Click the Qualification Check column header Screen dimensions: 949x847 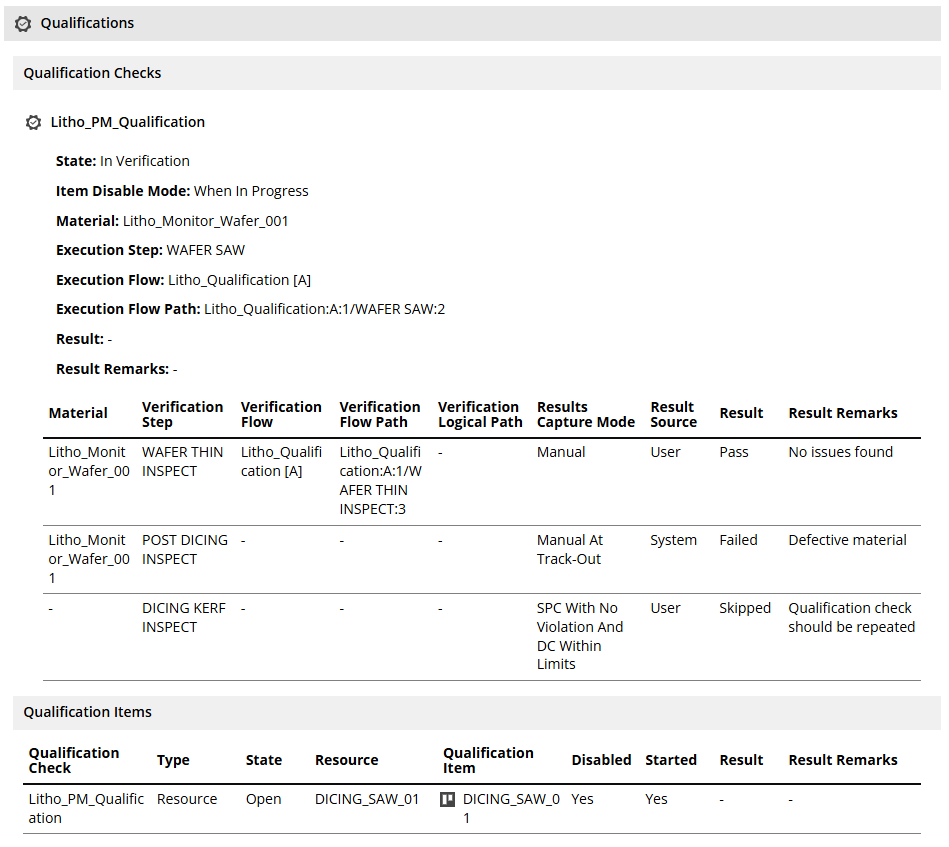[74, 760]
